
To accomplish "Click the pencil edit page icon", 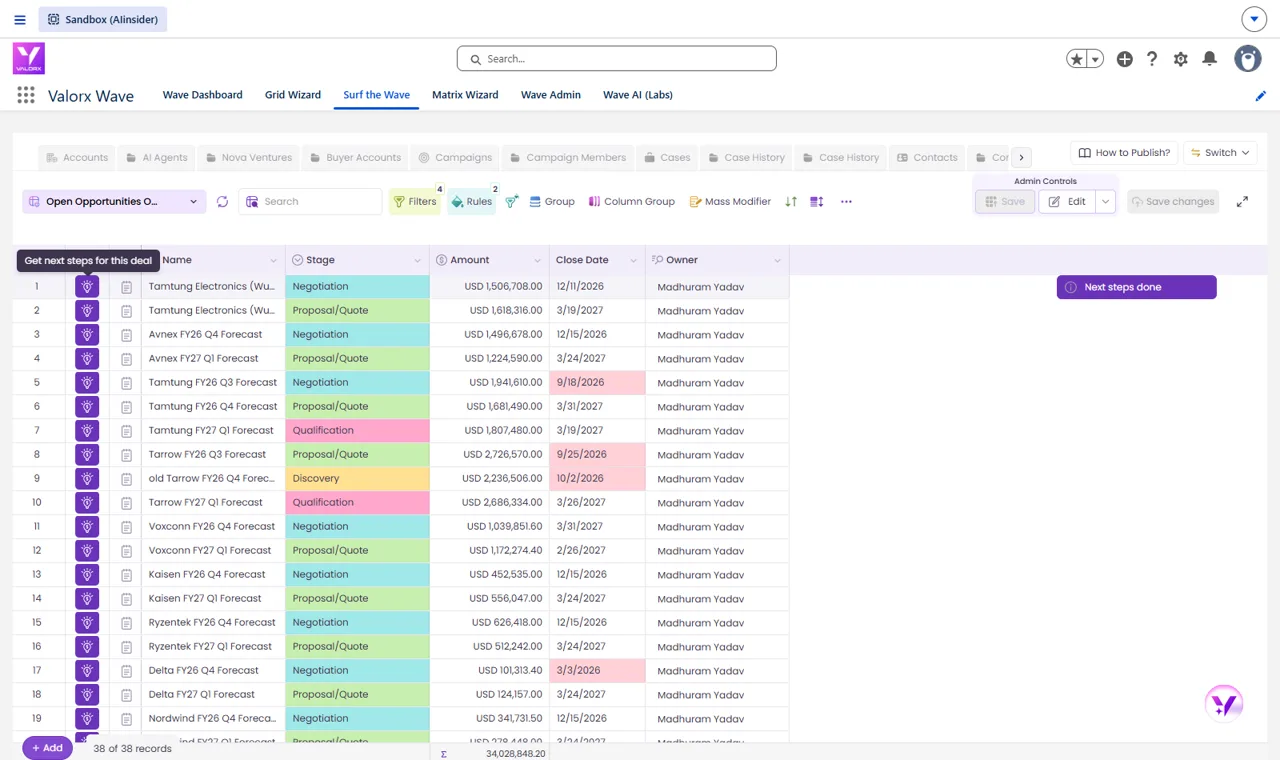I will 1261,96.
